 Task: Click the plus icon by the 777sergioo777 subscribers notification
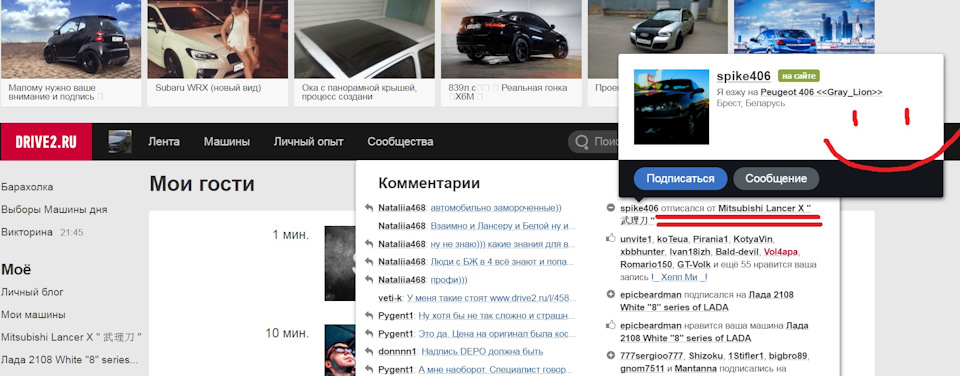point(610,356)
